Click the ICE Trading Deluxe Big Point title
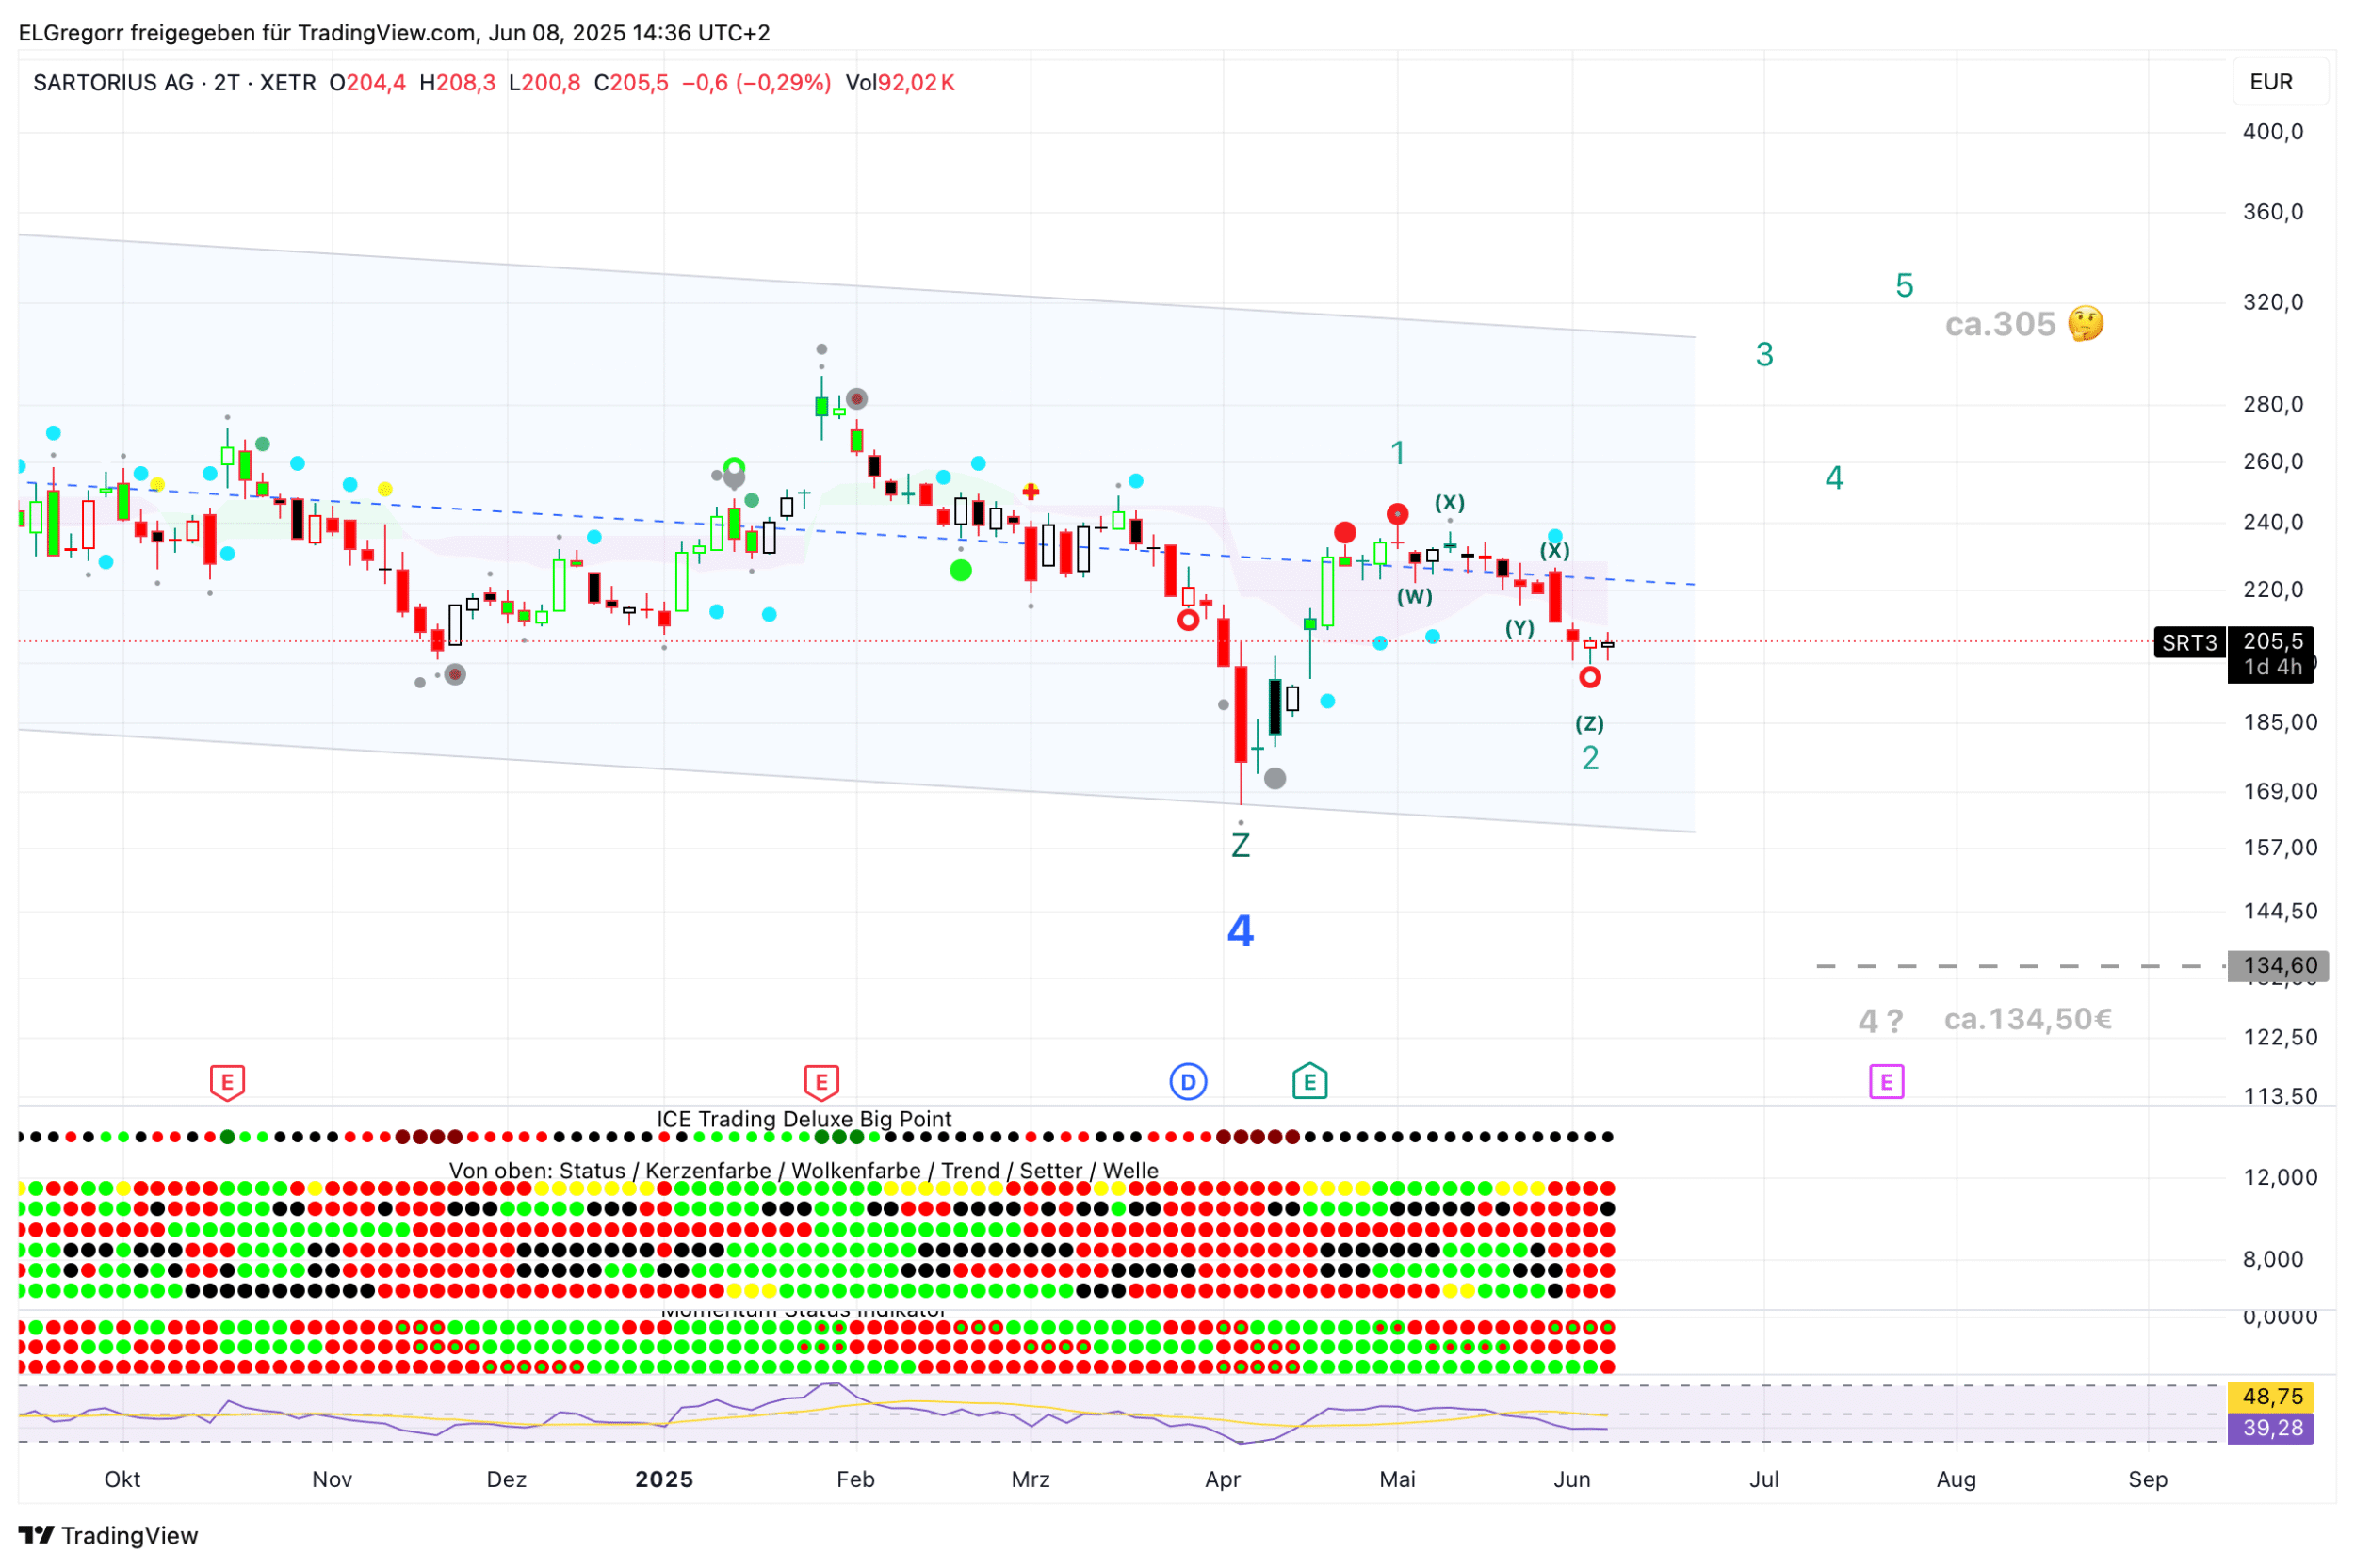Image resolution: width=2355 pixels, height=1568 pixels. (x=803, y=1119)
